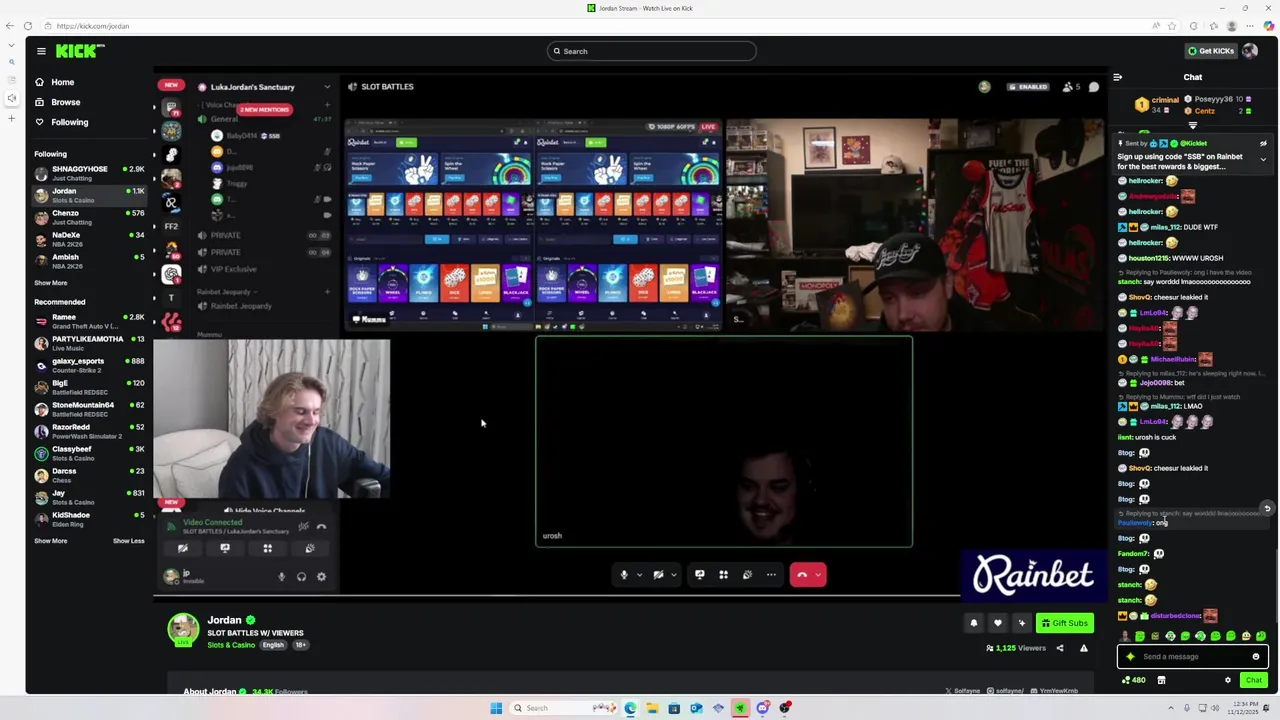Click the sparkle subscribe icon beside Gift Subs

[1021, 623]
